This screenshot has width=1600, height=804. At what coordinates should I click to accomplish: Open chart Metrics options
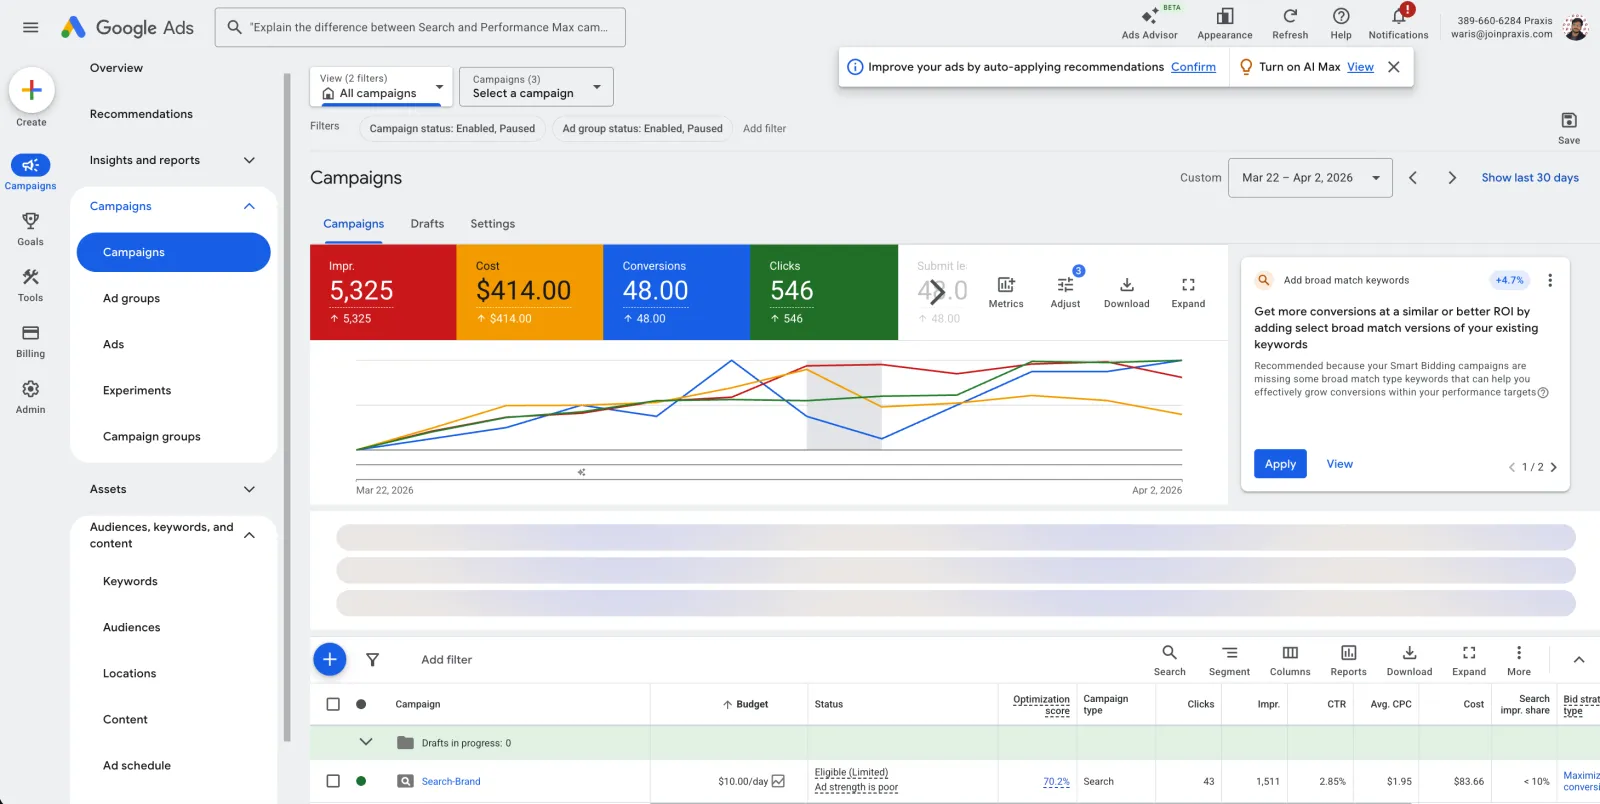[x=1006, y=292]
